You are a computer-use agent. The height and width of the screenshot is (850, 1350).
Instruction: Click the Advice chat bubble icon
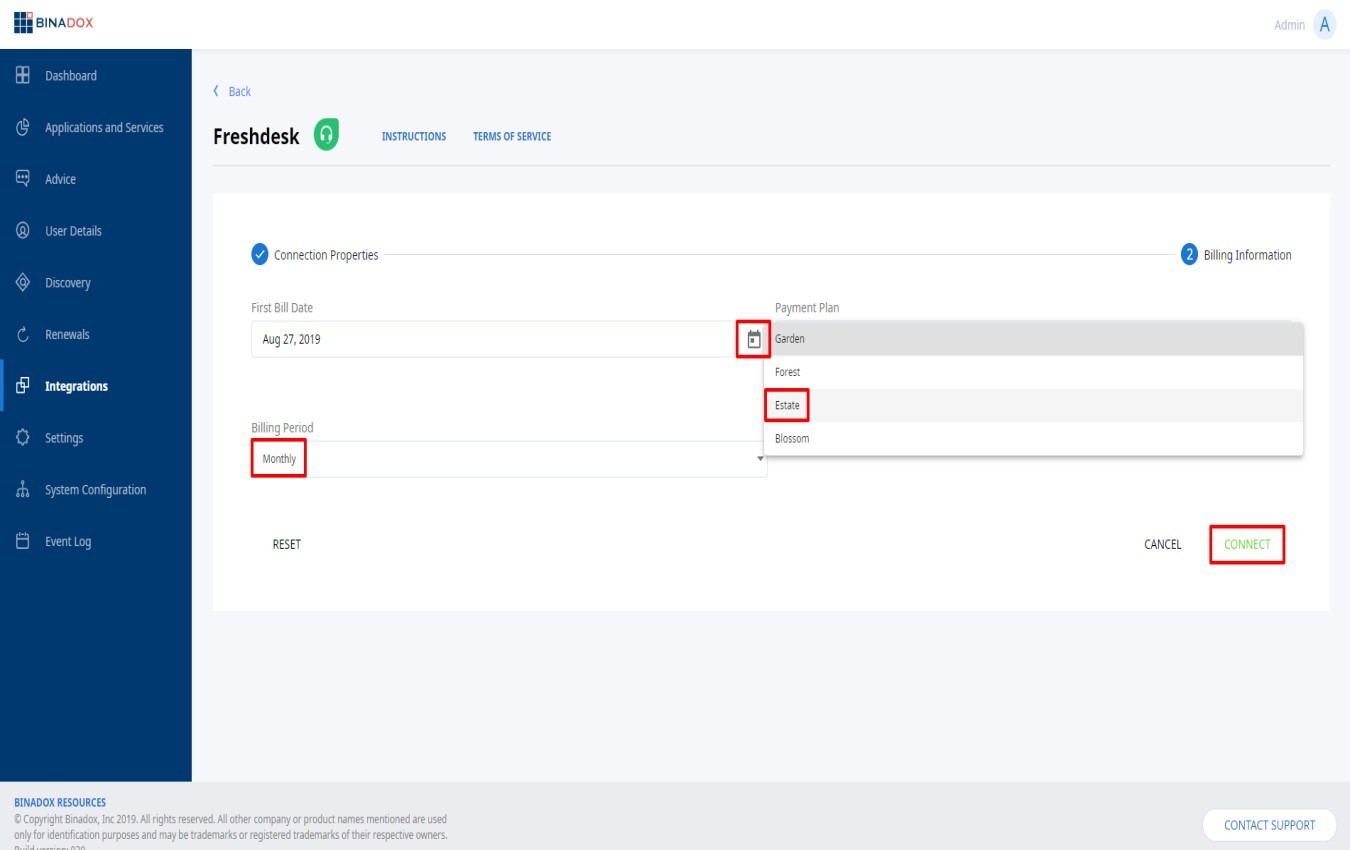click(22, 179)
